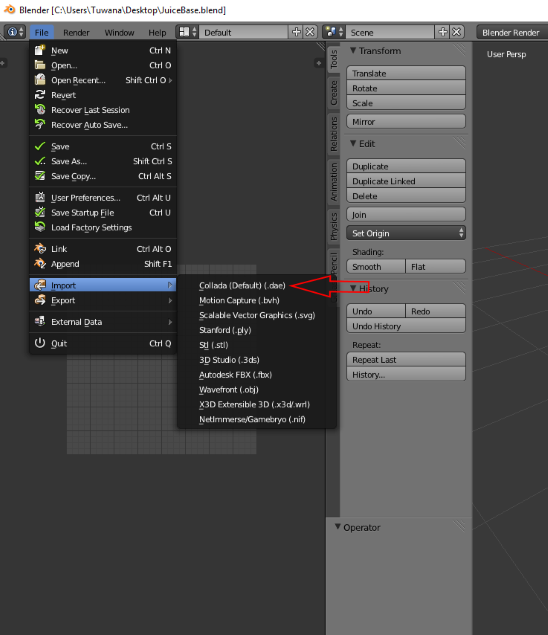Collapse the Transform panel
Screen dimensions: 548x635
(x=353, y=51)
